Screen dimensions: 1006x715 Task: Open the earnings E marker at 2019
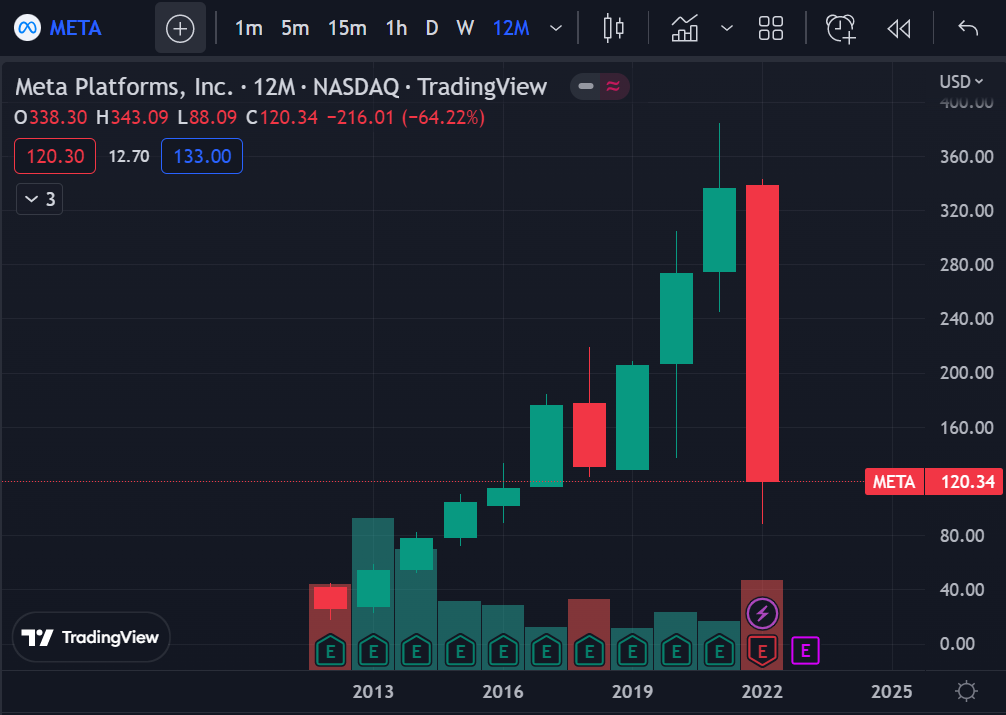pos(633,652)
